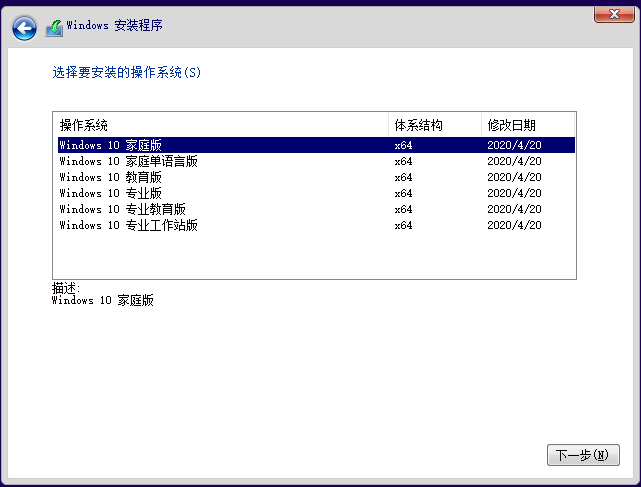This screenshot has width=641, height=487.
Task: Select Windows 10 专业教育版
Action: click(316, 209)
